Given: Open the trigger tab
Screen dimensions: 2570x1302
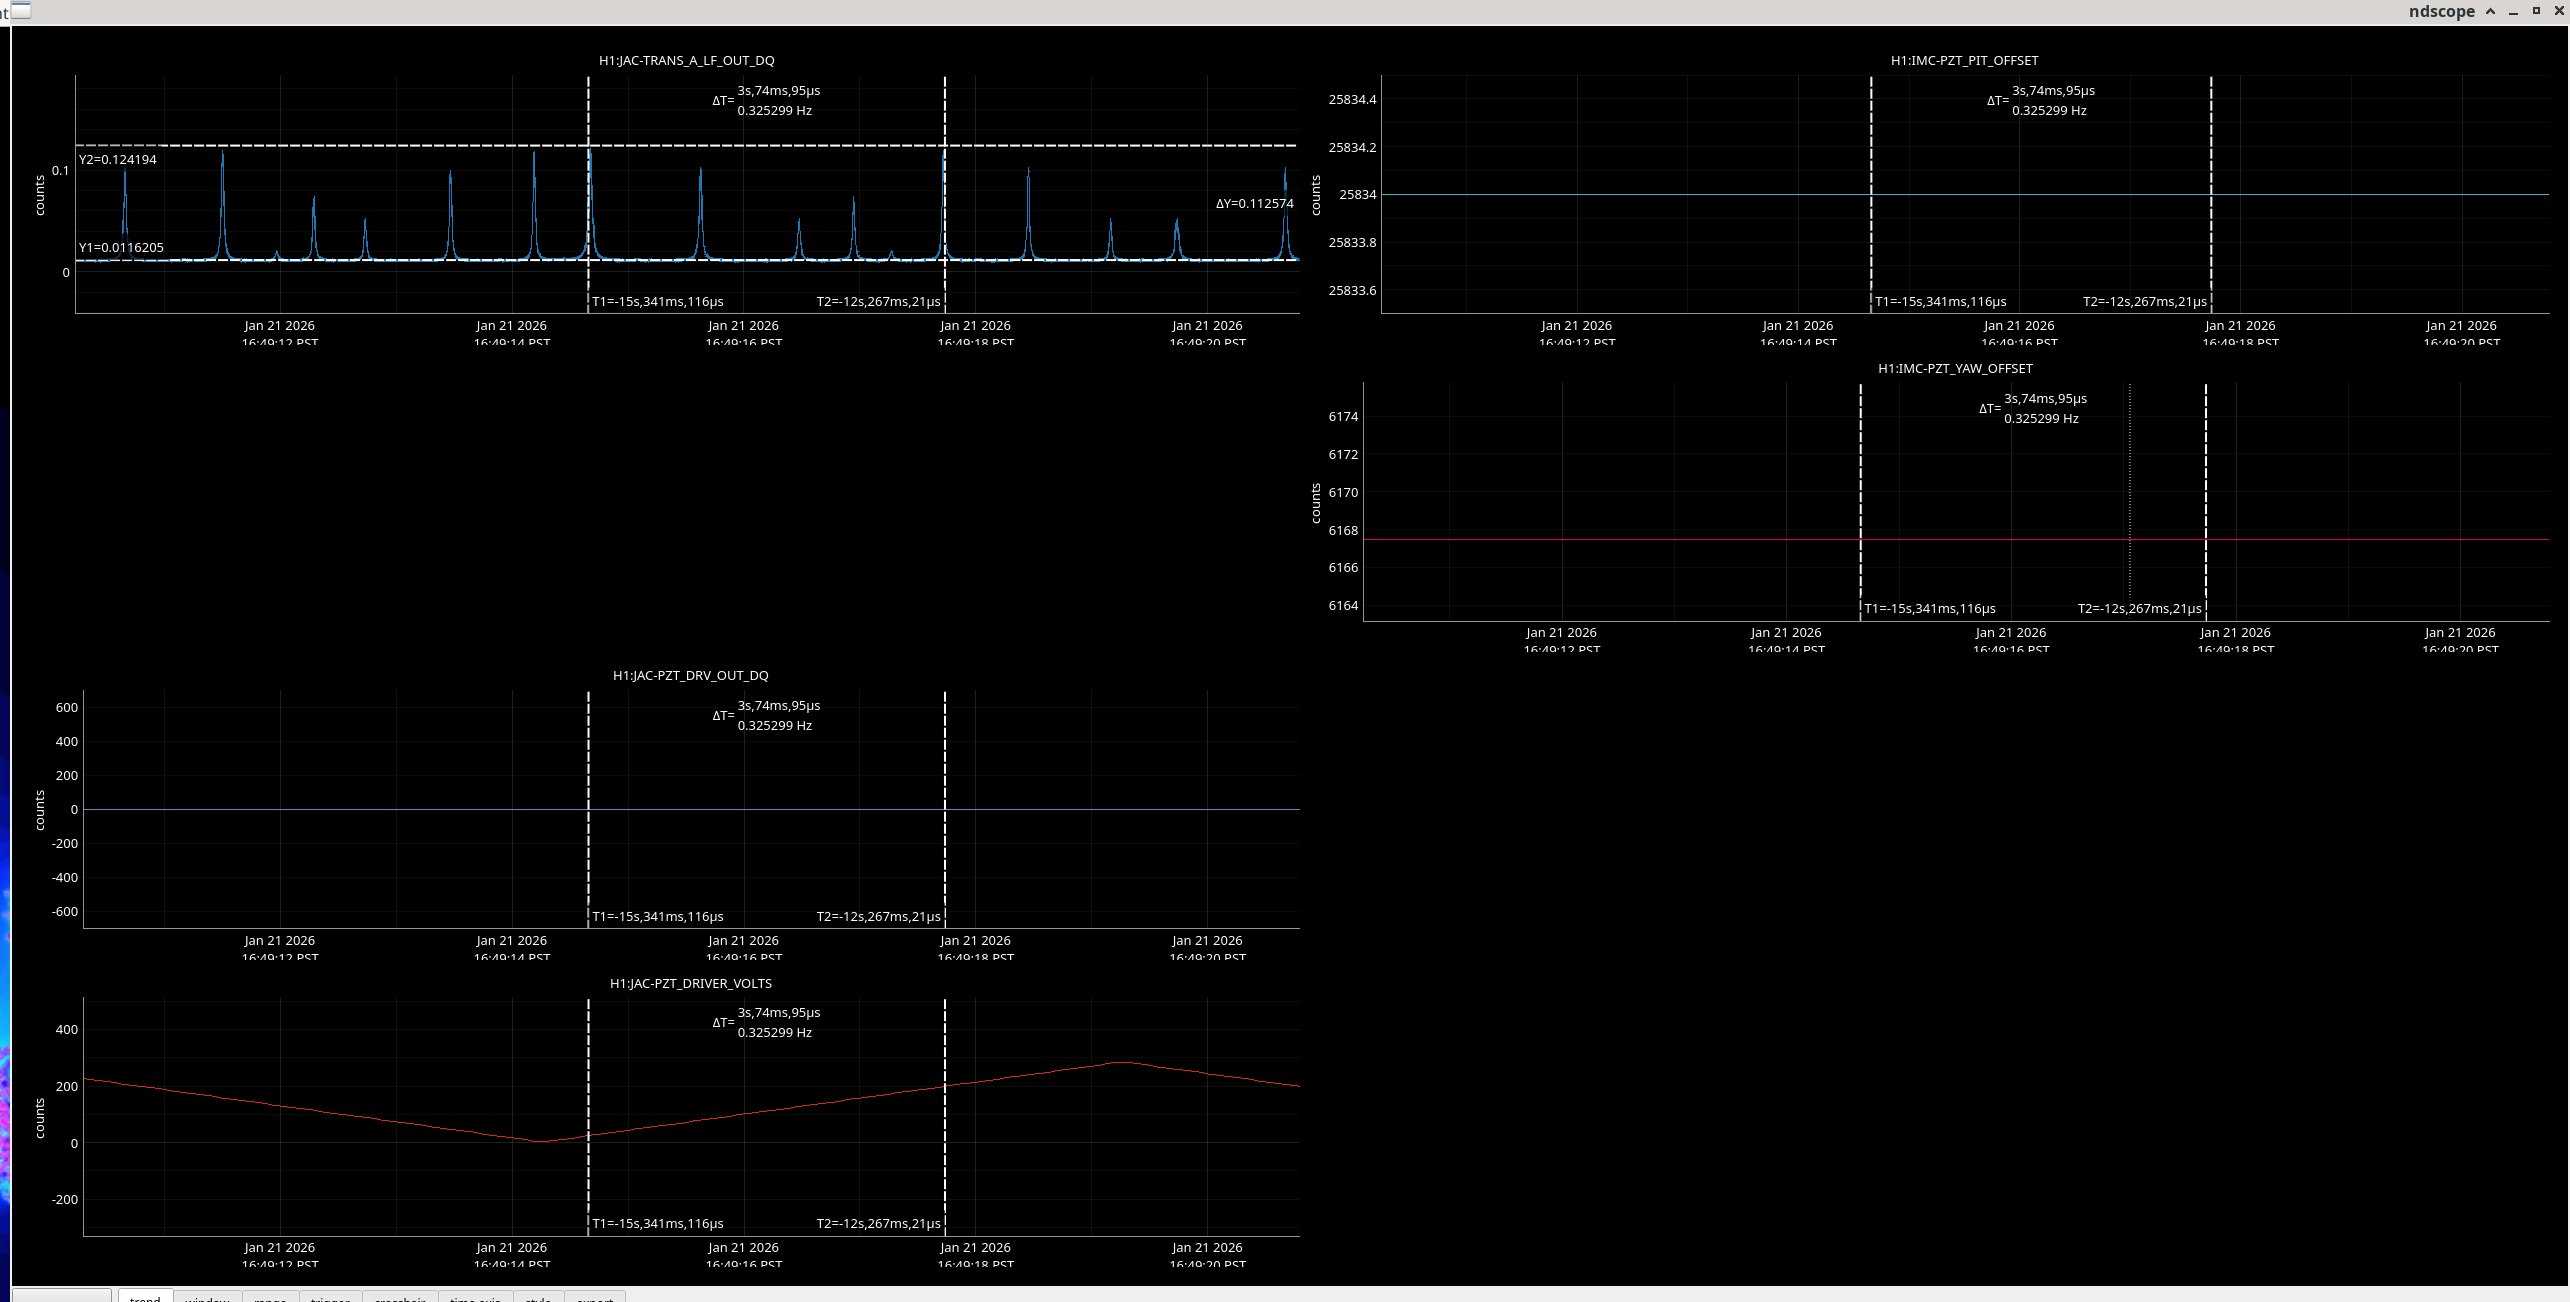Looking at the screenshot, I should [330, 1297].
